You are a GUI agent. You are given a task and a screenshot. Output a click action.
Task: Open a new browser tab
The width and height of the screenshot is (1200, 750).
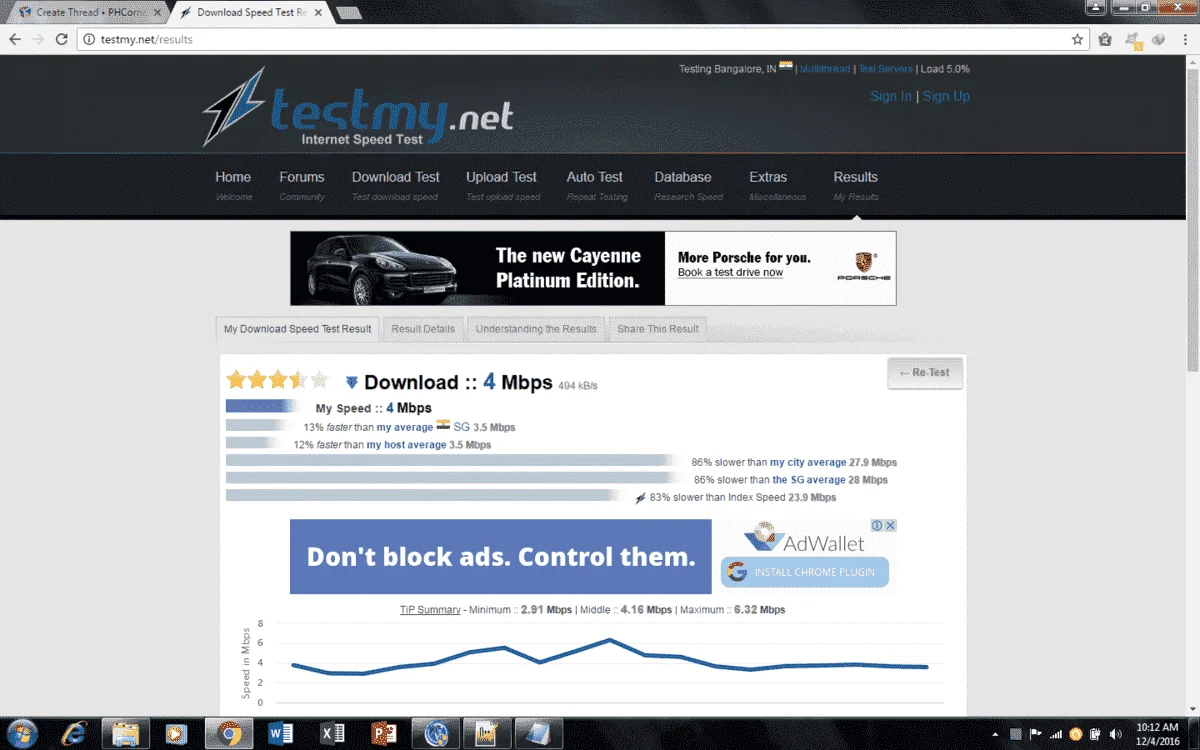click(349, 13)
